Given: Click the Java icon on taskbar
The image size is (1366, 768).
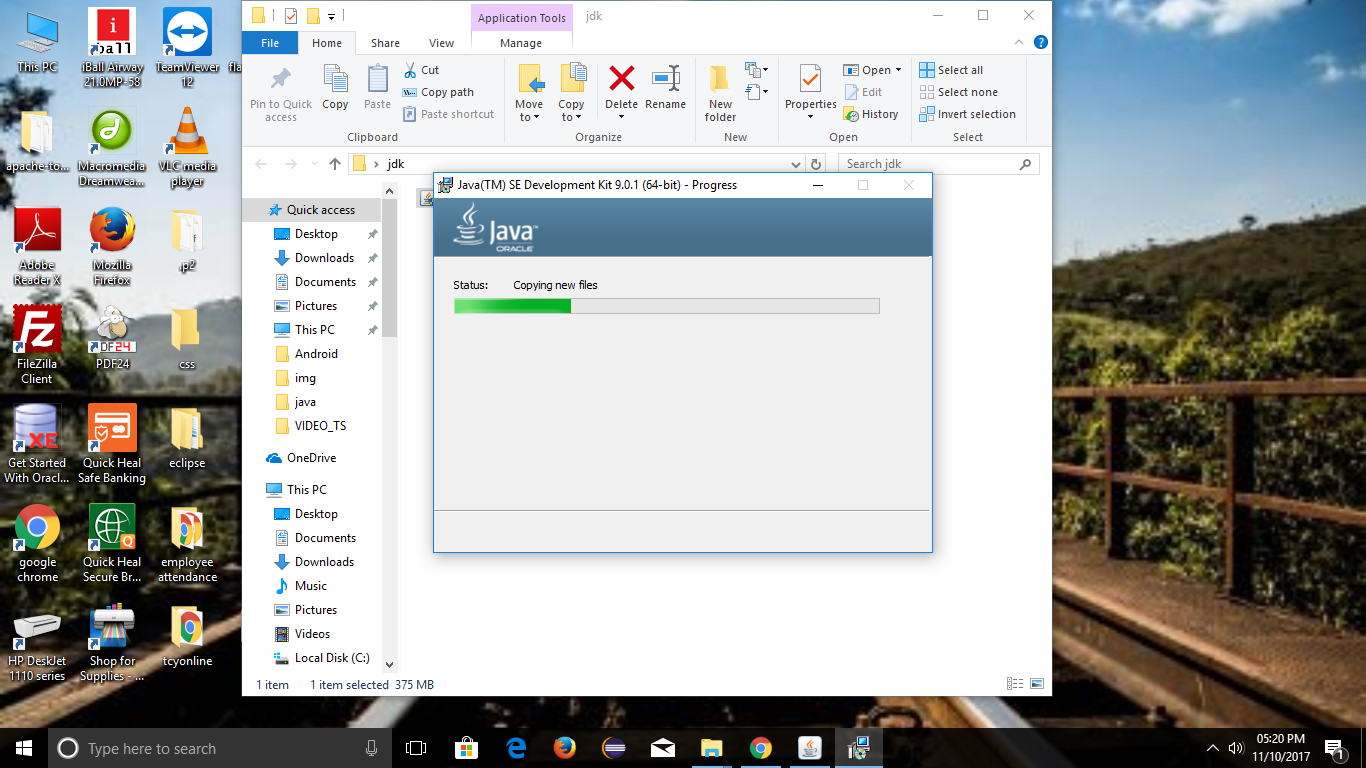Looking at the screenshot, I should (810, 748).
